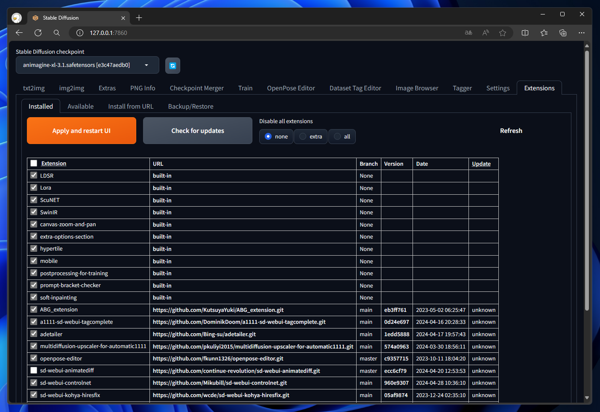The width and height of the screenshot is (600, 412).
Task: Switch to the img2img tab
Action: [x=72, y=88]
